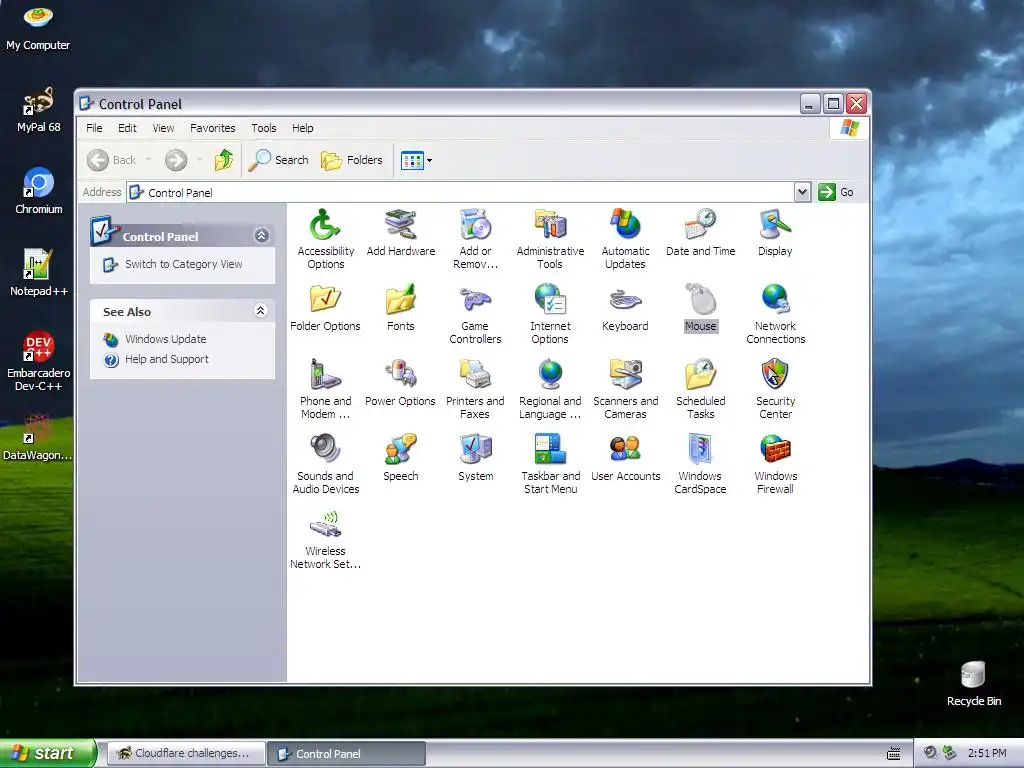The height and width of the screenshot is (768, 1024).
Task: Open Windows CardSpace icon
Action: pyautogui.click(x=701, y=450)
